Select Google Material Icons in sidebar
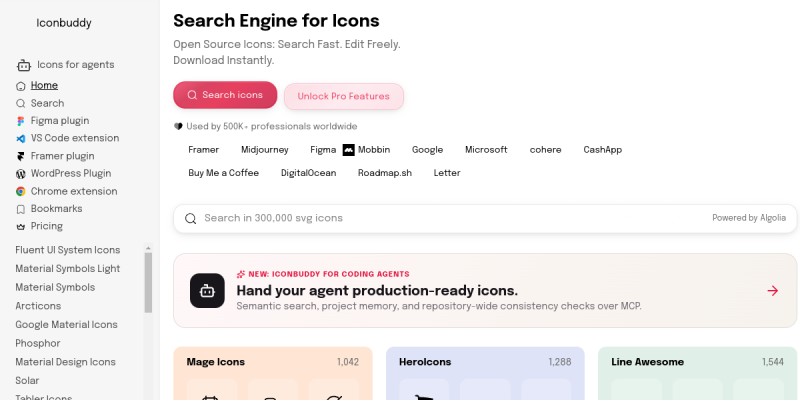800x400 pixels. pyautogui.click(x=66, y=324)
